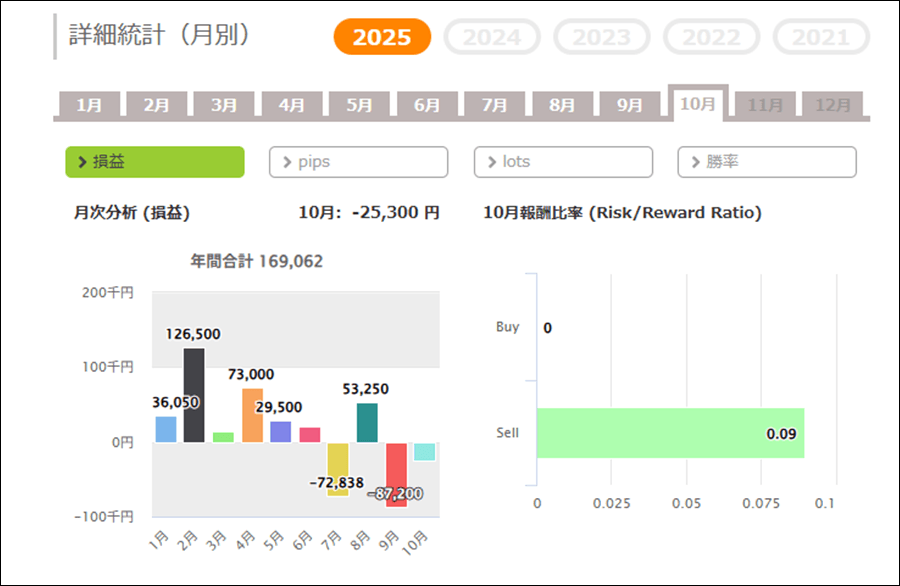Open the 2月 month tab
Viewport: 900px width, 586px height.
tap(156, 105)
